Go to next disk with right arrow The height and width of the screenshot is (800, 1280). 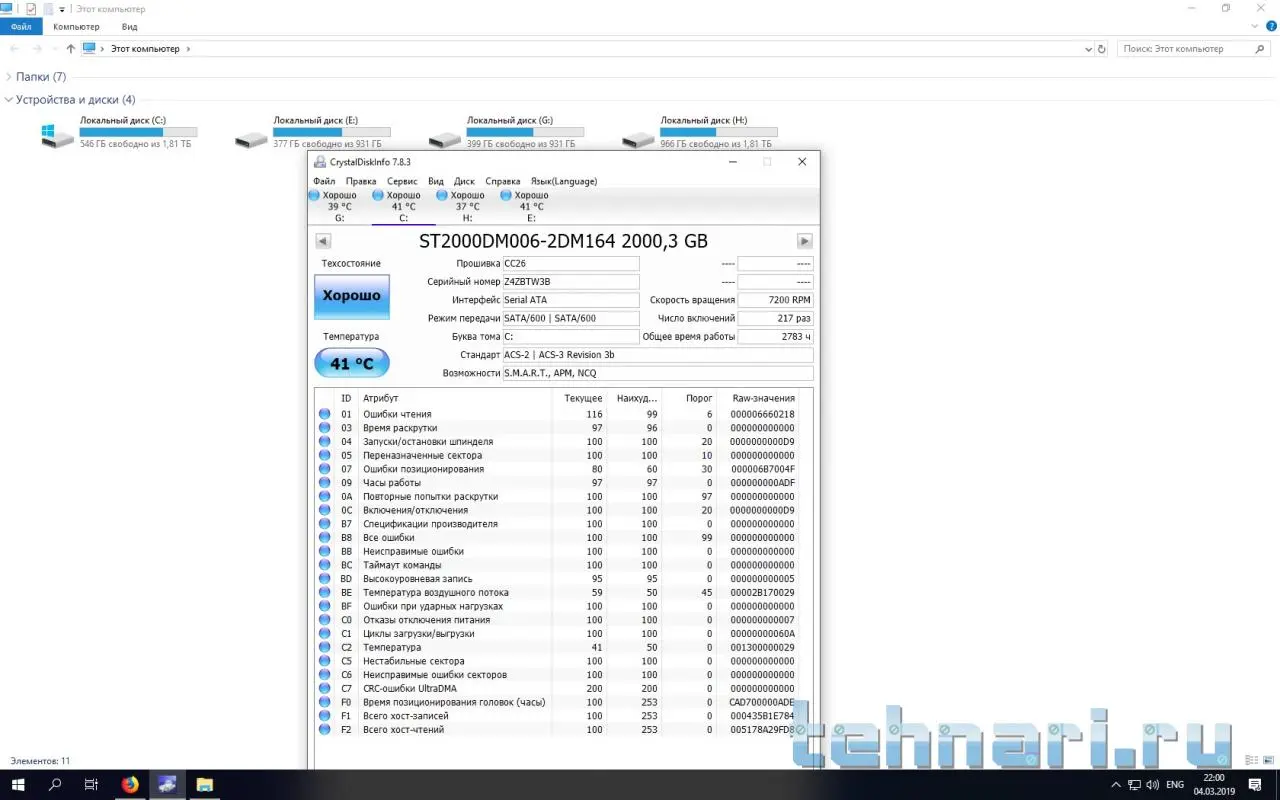[805, 241]
